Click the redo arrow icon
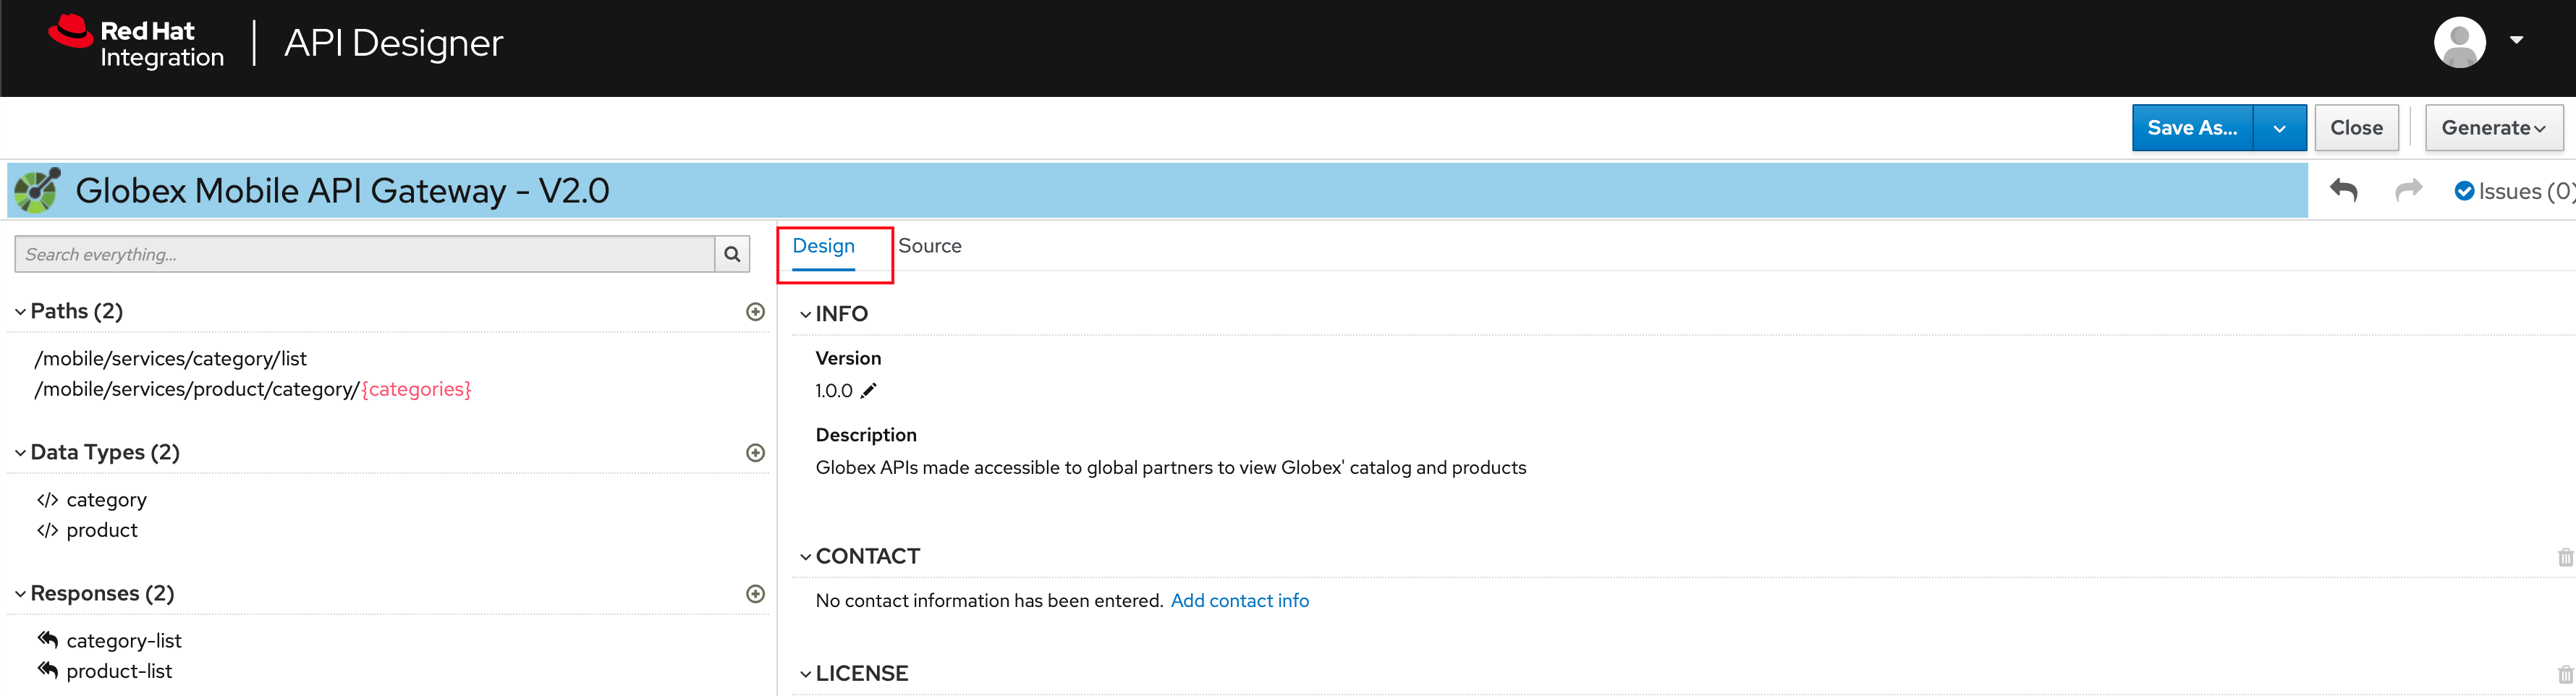 pos(2408,190)
